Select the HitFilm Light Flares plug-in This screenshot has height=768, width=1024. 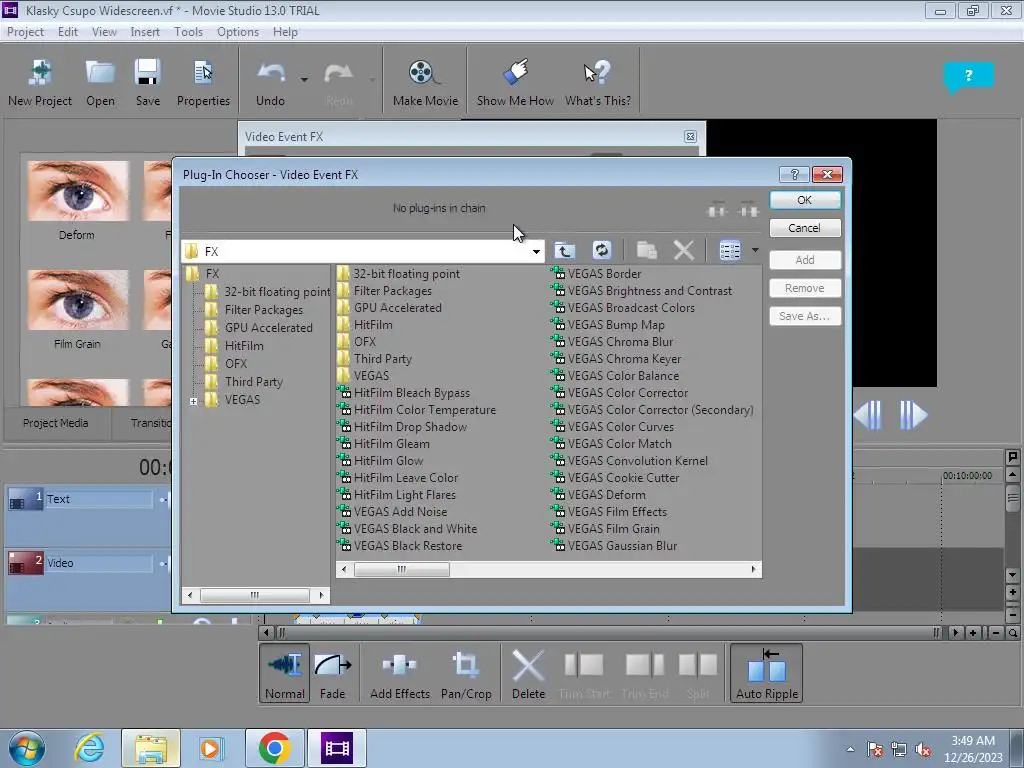[x=397, y=495]
